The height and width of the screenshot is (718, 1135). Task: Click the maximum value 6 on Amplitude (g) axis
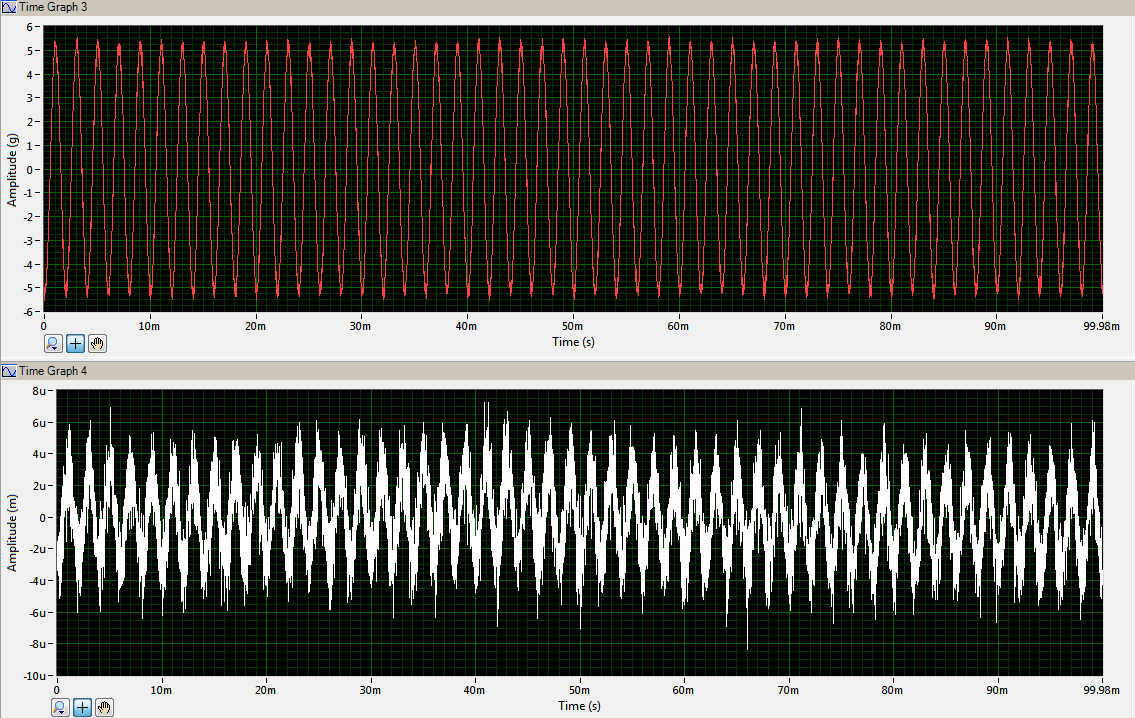tap(34, 26)
